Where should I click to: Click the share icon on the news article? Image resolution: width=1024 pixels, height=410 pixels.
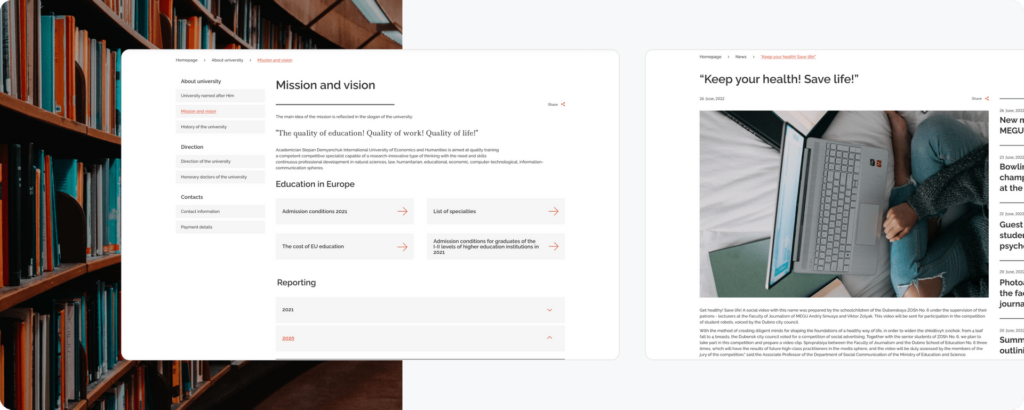pos(987,98)
